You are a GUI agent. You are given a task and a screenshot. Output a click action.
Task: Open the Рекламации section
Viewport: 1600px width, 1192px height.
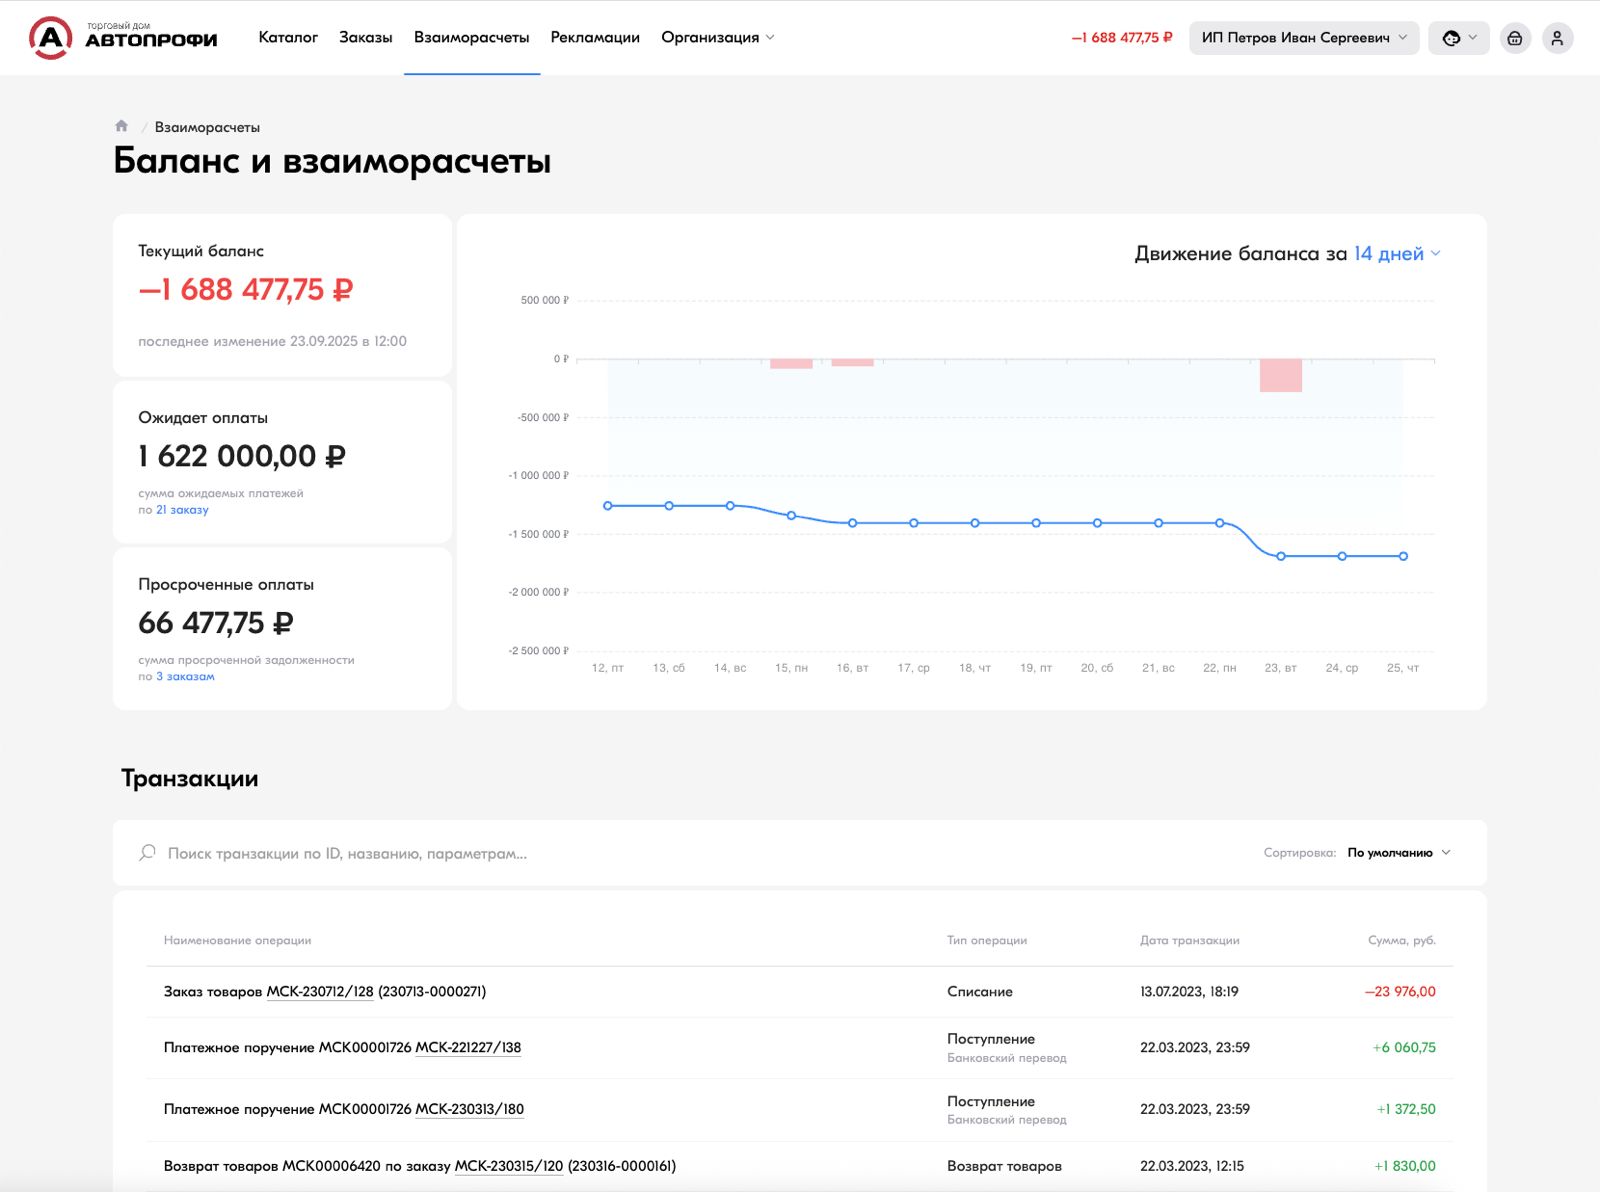(x=595, y=38)
